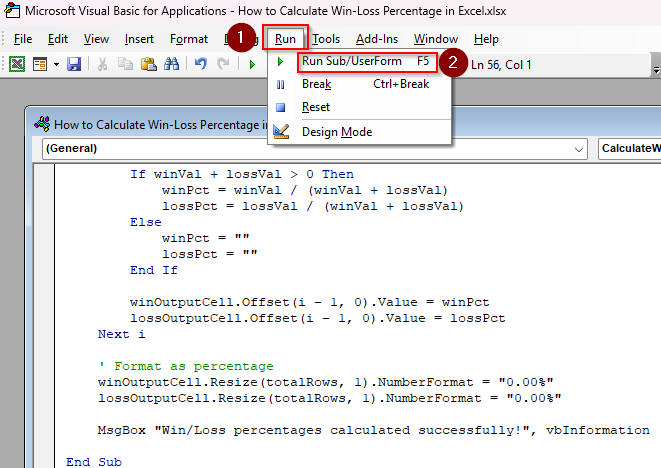The height and width of the screenshot is (468, 661).
Task: Open the Tools menu
Action: tap(326, 39)
